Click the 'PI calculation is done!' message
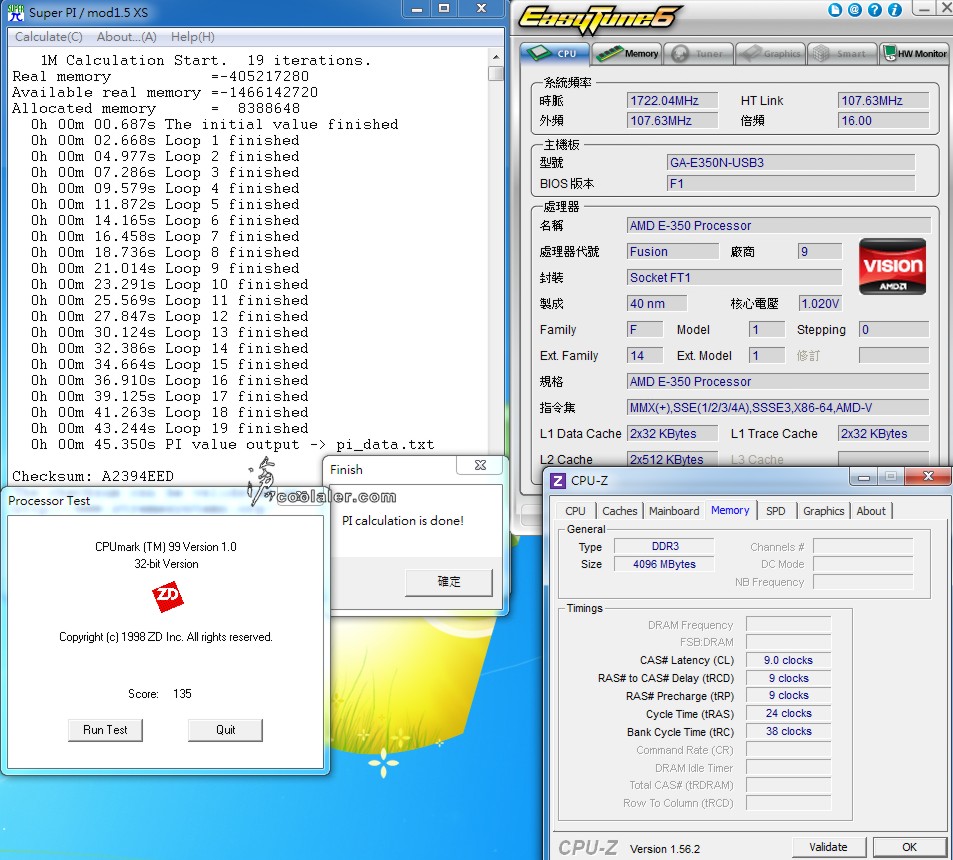Screen dimensions: 953x860 tap(403, 521)
